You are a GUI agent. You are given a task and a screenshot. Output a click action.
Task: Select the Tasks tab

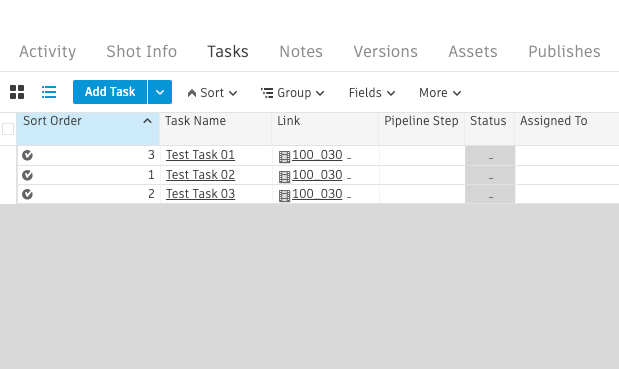click(228, 52)
